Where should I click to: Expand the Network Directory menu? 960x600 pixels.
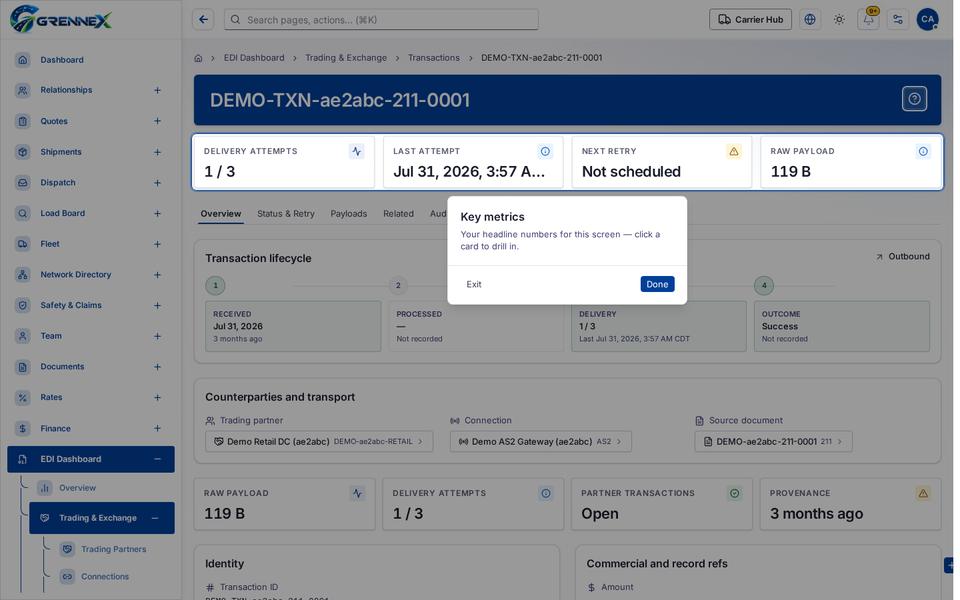click(157, 275)
